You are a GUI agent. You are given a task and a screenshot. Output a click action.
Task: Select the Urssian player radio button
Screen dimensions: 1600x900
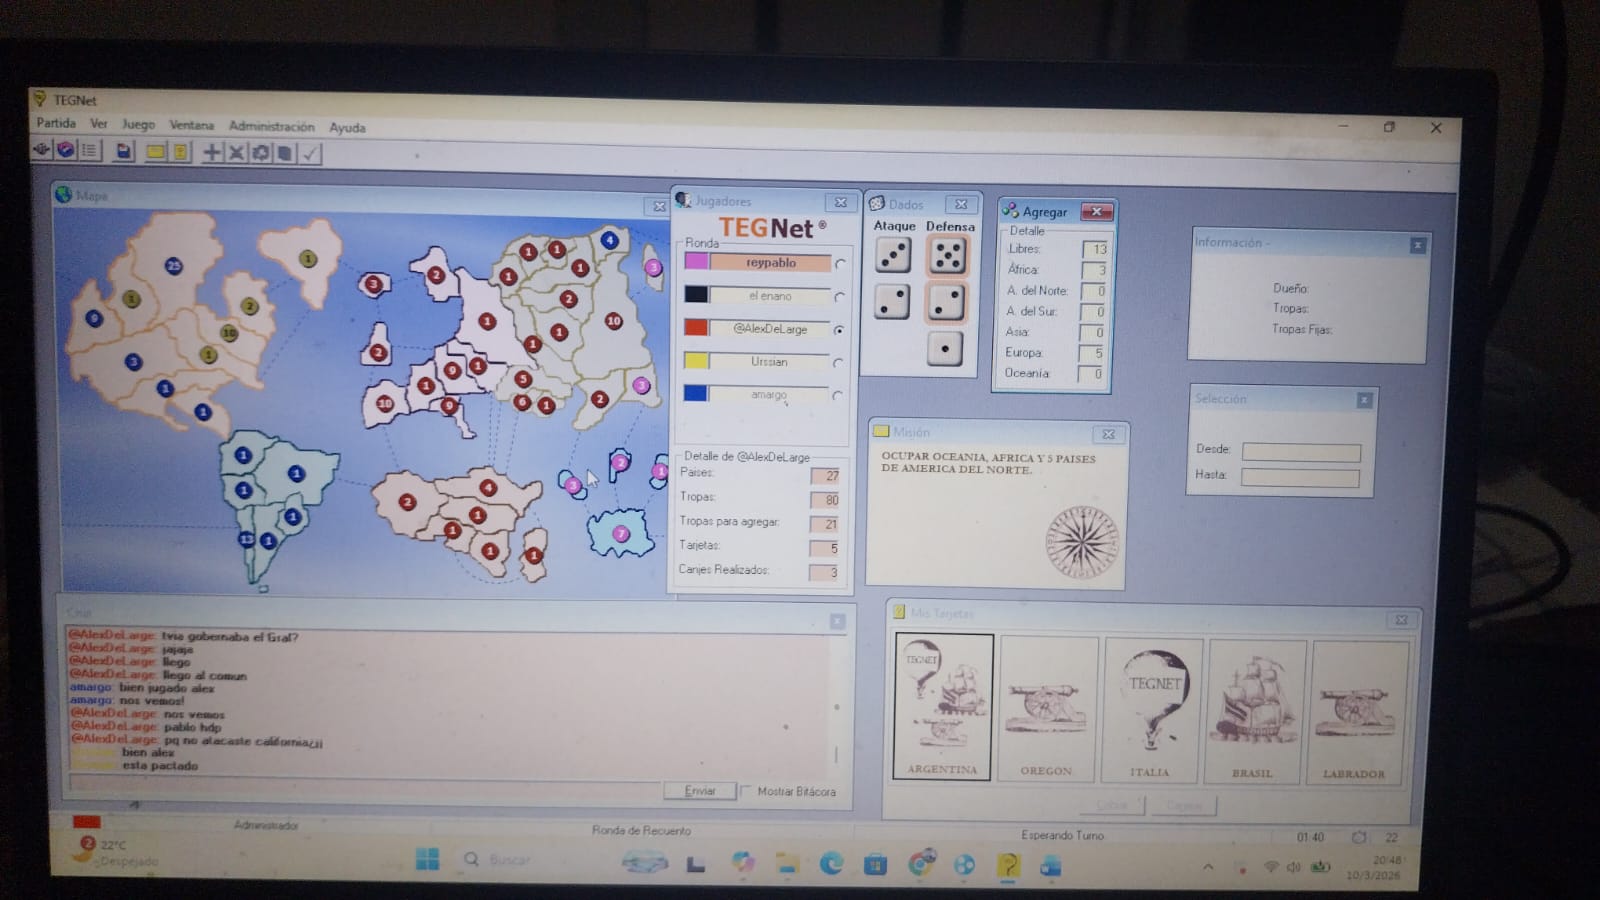coord(838,363)
